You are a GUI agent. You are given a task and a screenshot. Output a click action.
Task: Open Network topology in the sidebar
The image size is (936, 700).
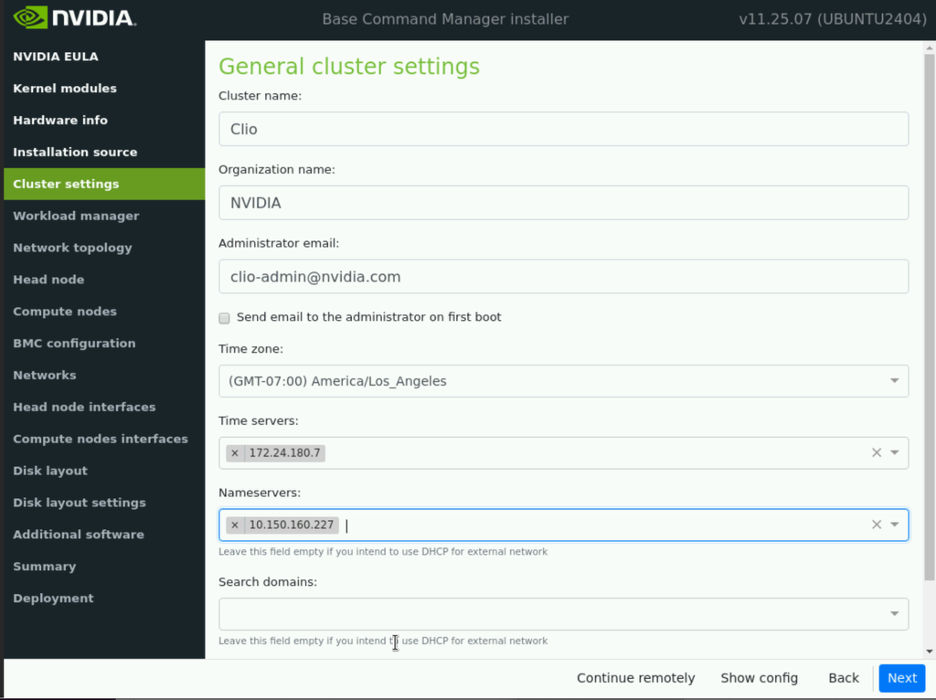pyautogui.click(x=104, y=248)
